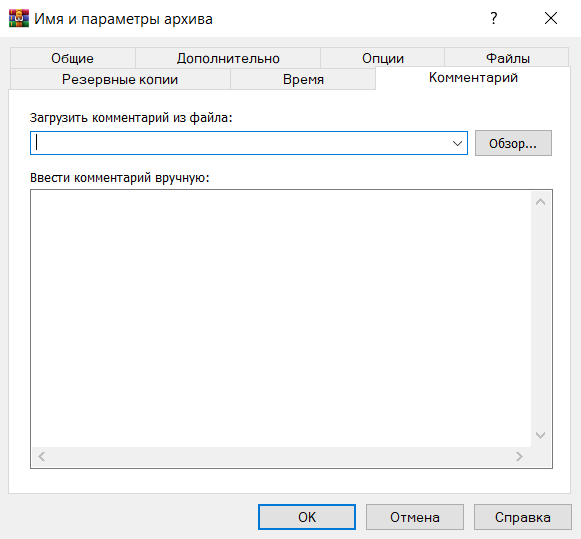This screenshot has height=539, width=581.
Task: Click the horizontal scrollbar's left arrow
Action: pos(42,456)
